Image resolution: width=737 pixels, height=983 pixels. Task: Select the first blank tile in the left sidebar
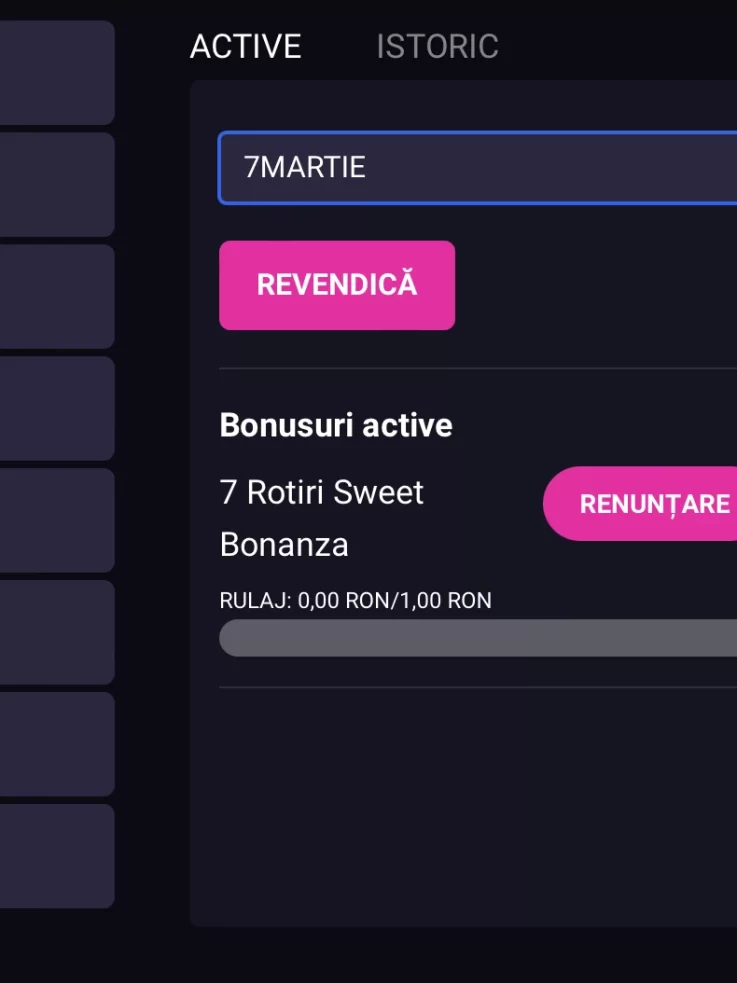[x=57, y=73]
